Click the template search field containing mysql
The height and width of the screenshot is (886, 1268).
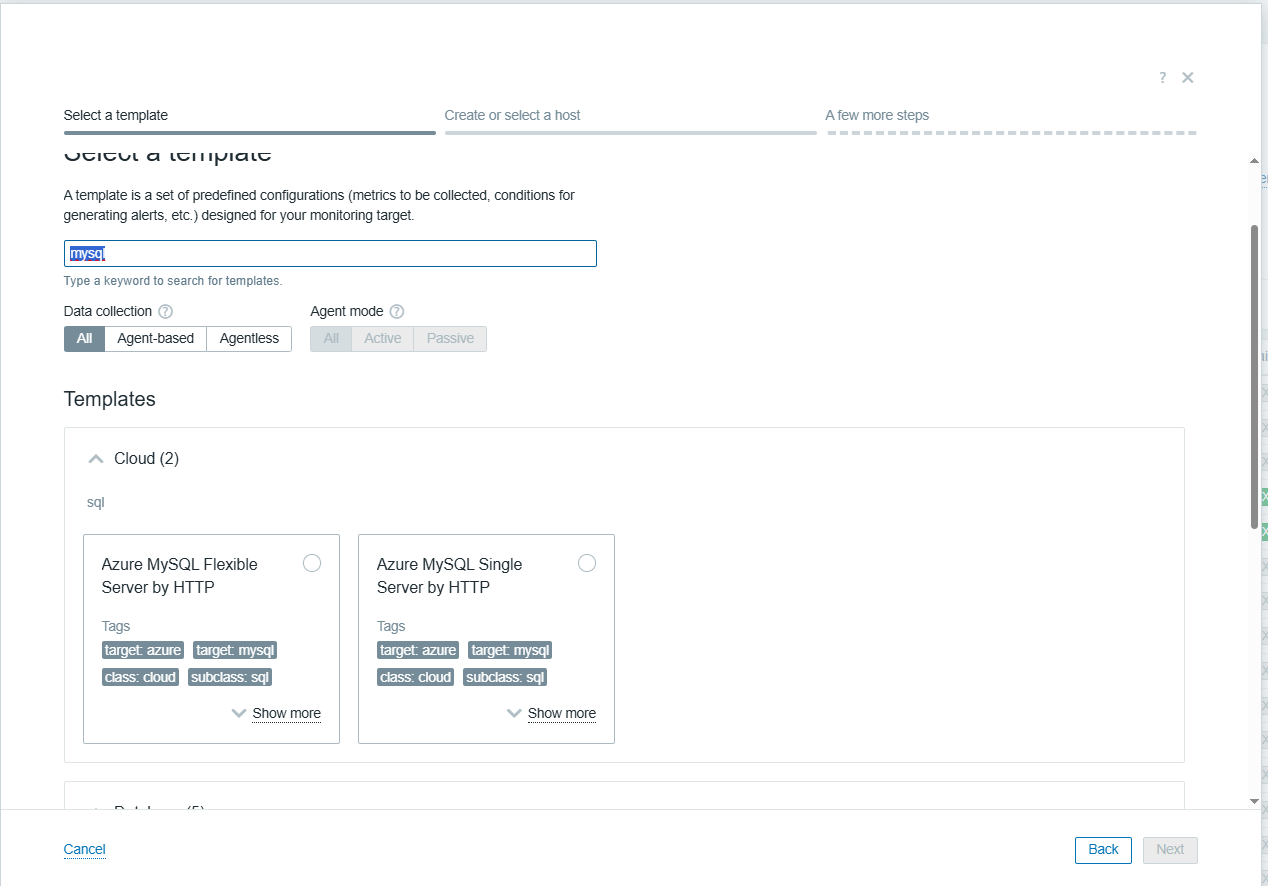pos(330,254)
